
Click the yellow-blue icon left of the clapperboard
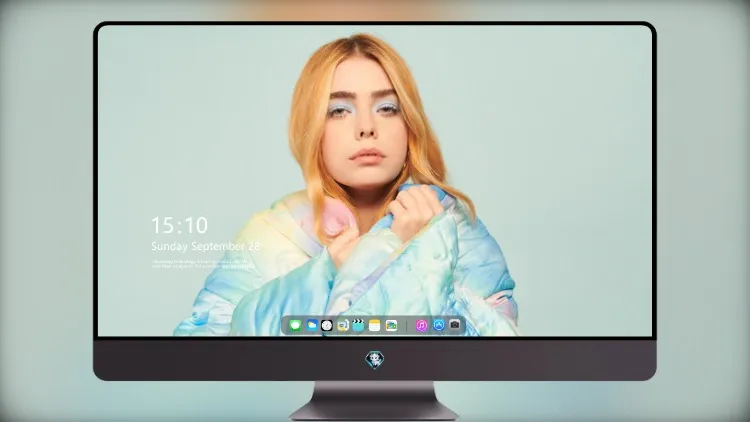coord(342,326)
